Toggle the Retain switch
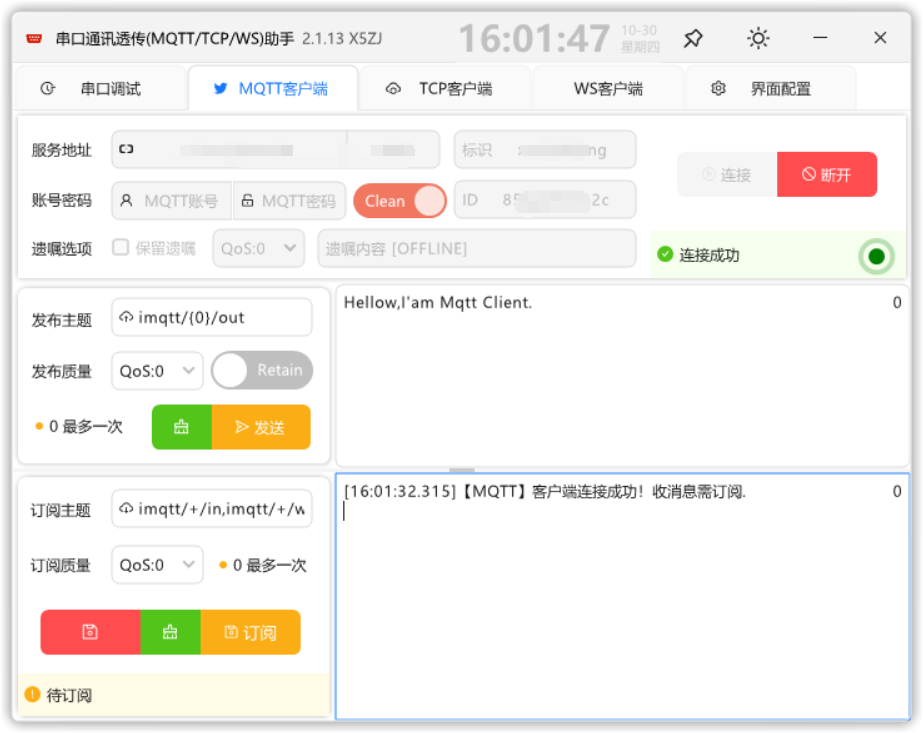Image resolution: width=923 pixels, height=733 pixels. pos(262,370)
